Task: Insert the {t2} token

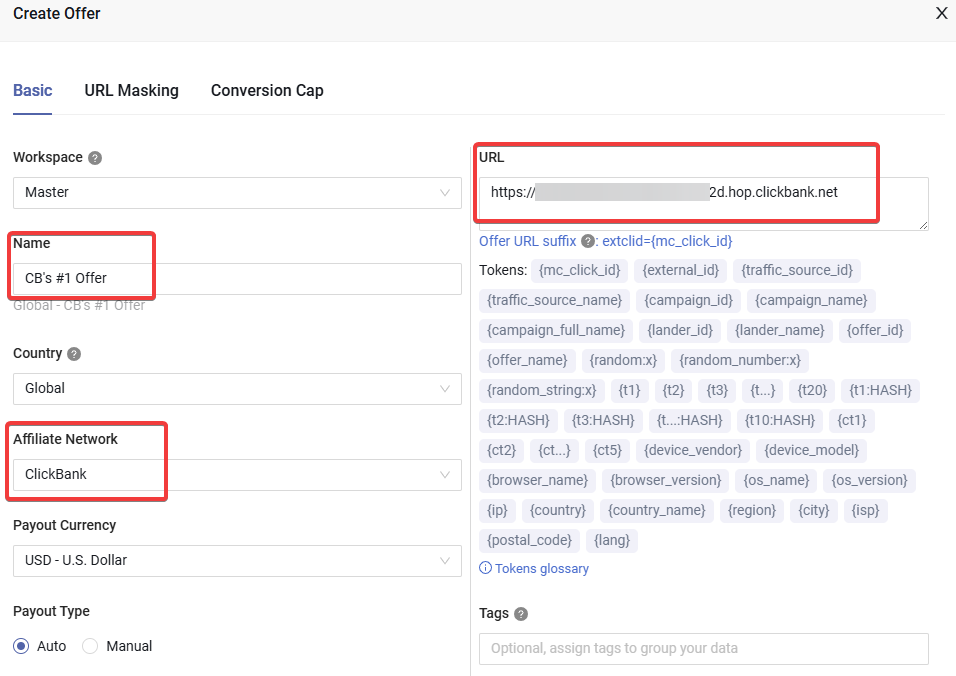Action: [x=674, y=390]
